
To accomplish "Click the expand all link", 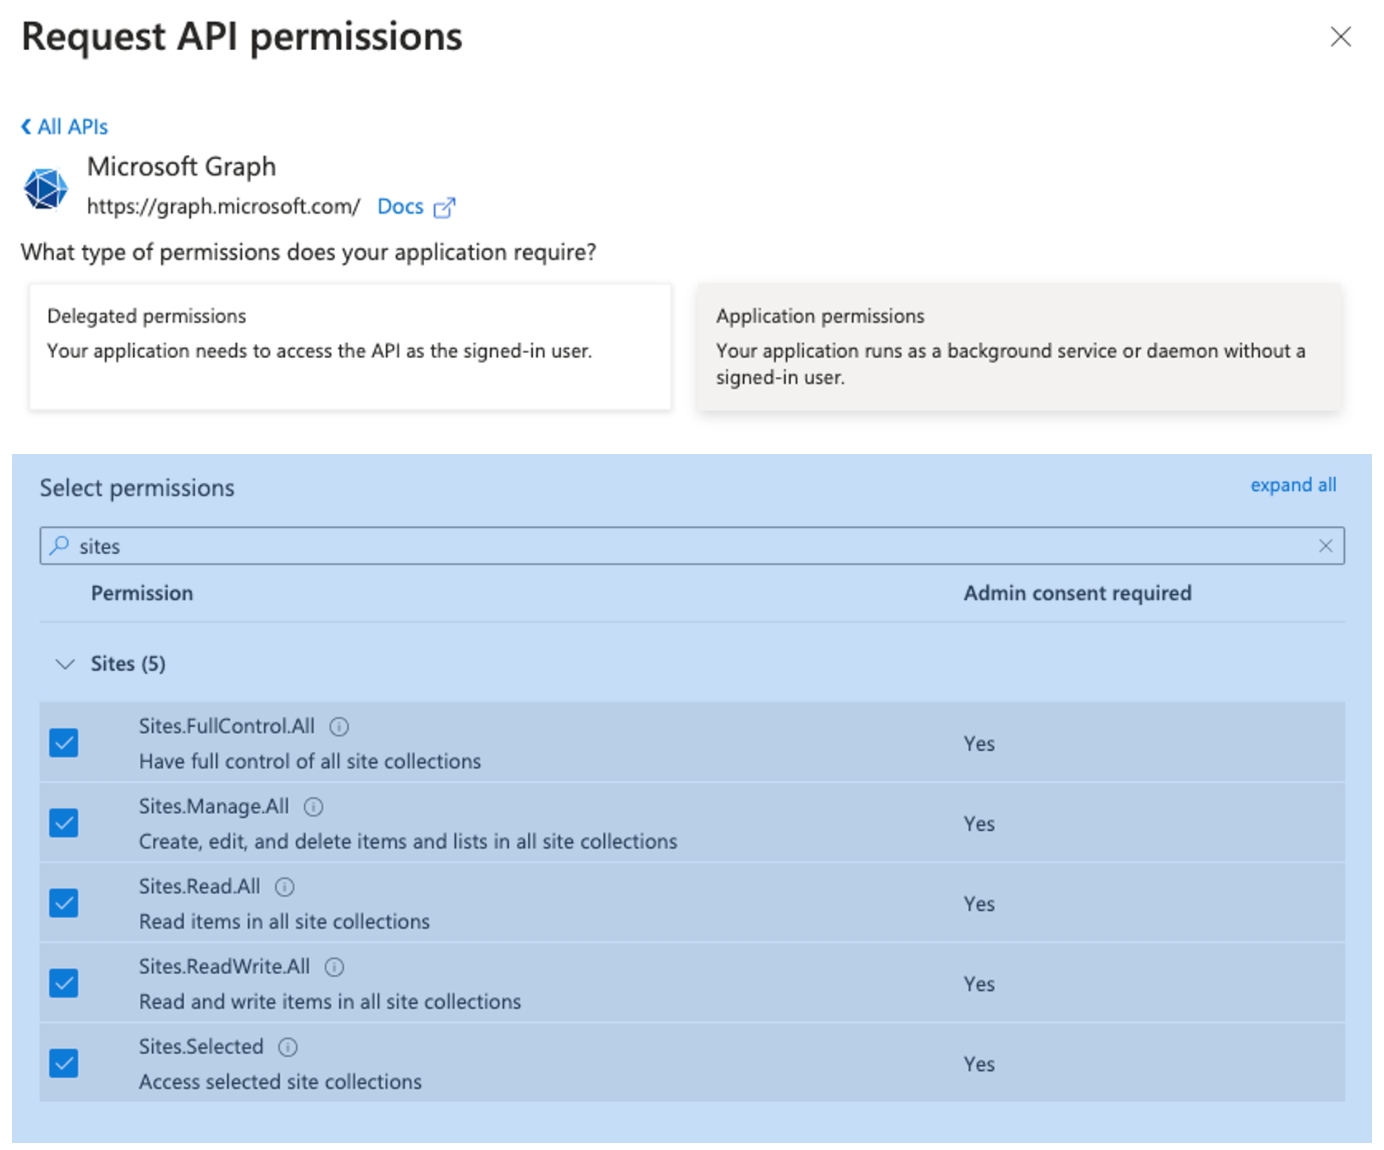I will (x=1293, y=485).
